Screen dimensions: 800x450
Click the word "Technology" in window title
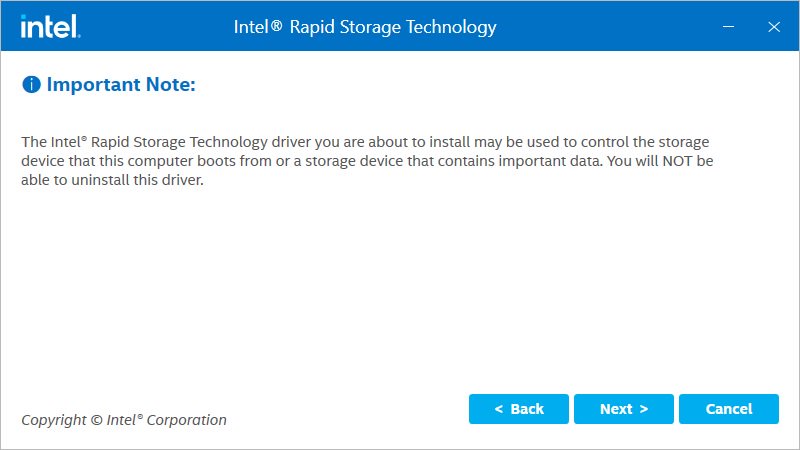458,27
